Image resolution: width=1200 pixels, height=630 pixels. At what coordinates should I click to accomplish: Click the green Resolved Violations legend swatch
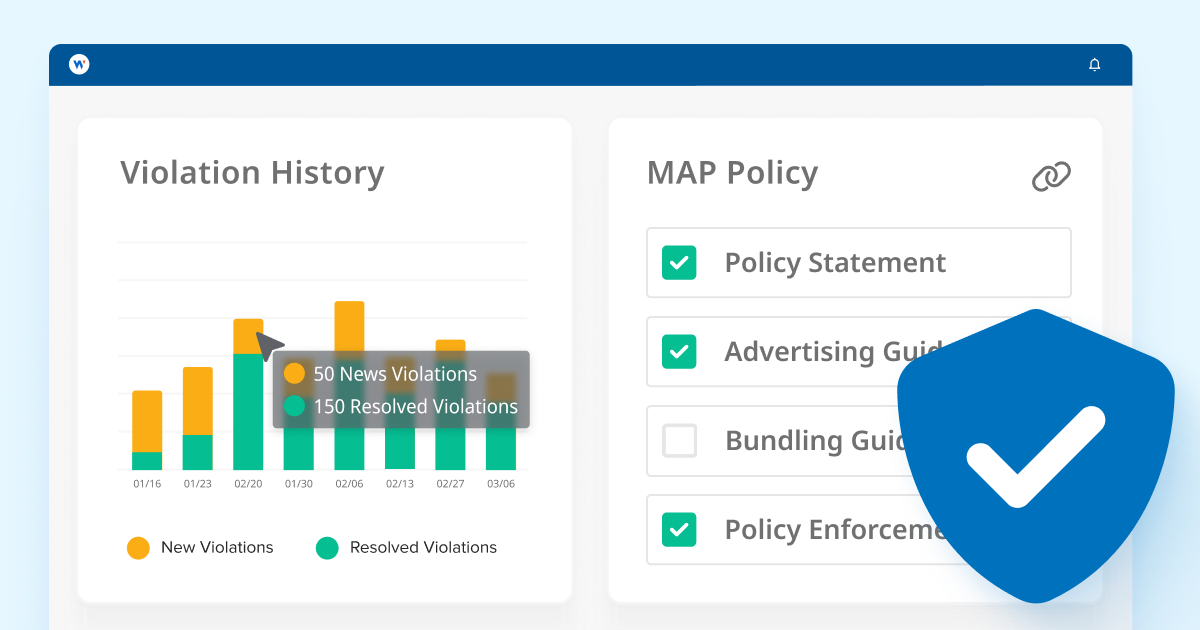[327, 548]
